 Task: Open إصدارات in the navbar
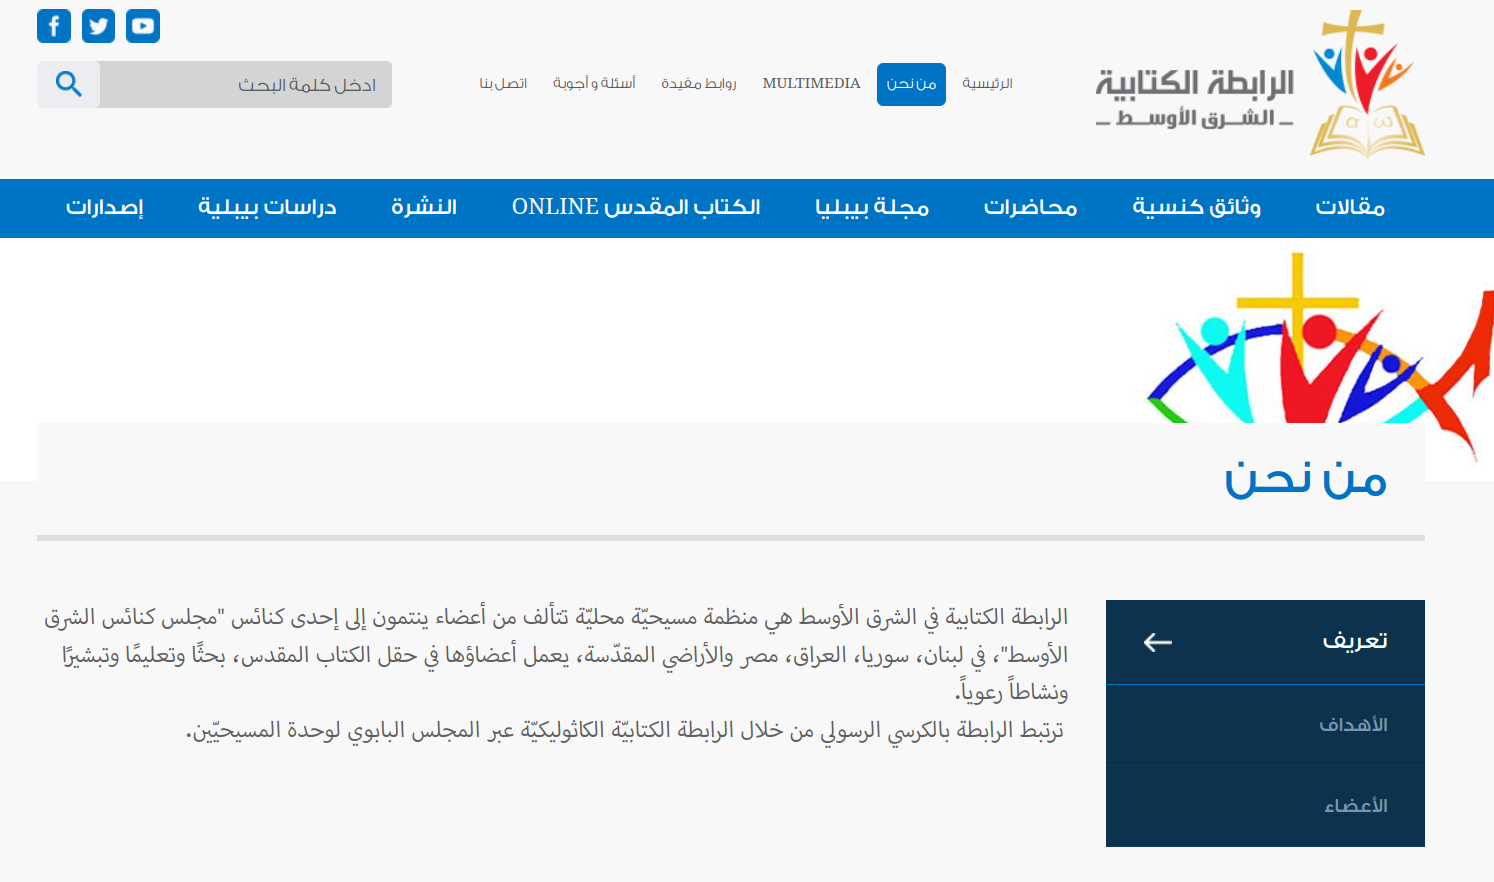105,207
